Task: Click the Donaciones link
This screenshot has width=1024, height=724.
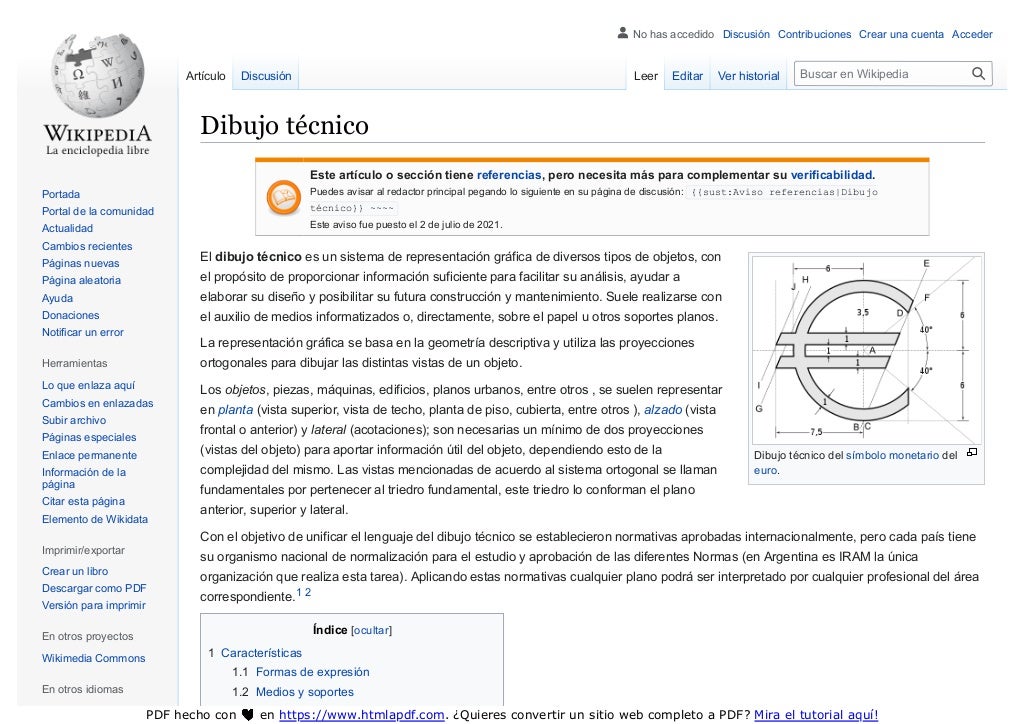Action: [x=71, y=315]
